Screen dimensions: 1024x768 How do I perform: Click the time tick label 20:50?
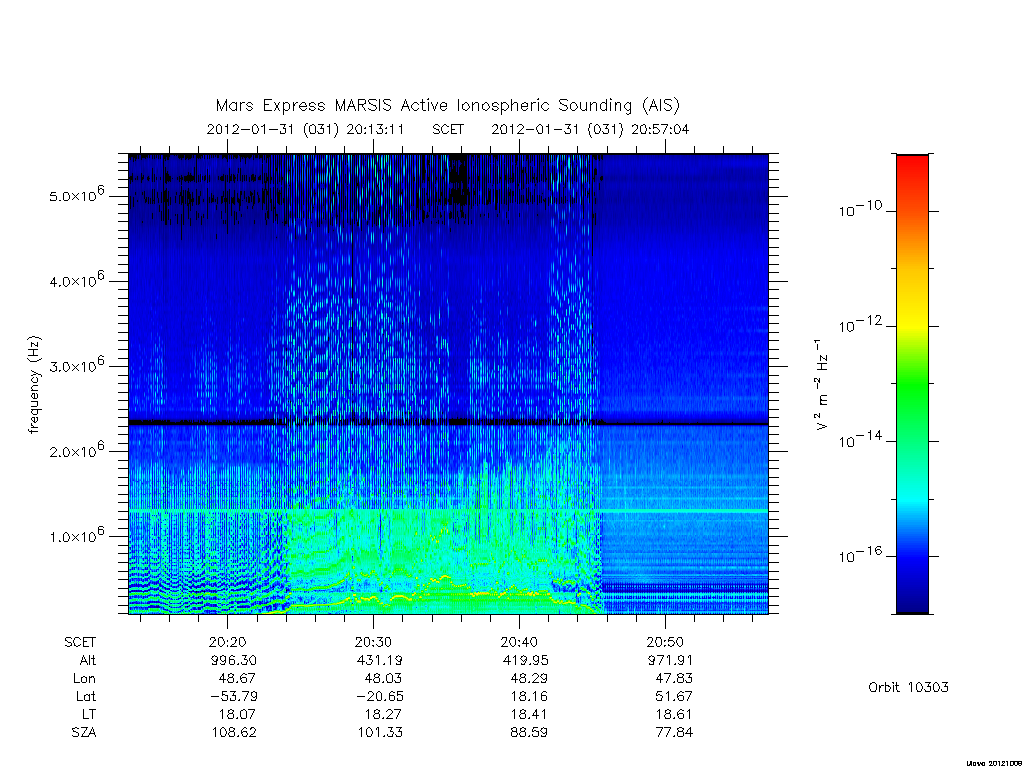click(x=665, y=643)
